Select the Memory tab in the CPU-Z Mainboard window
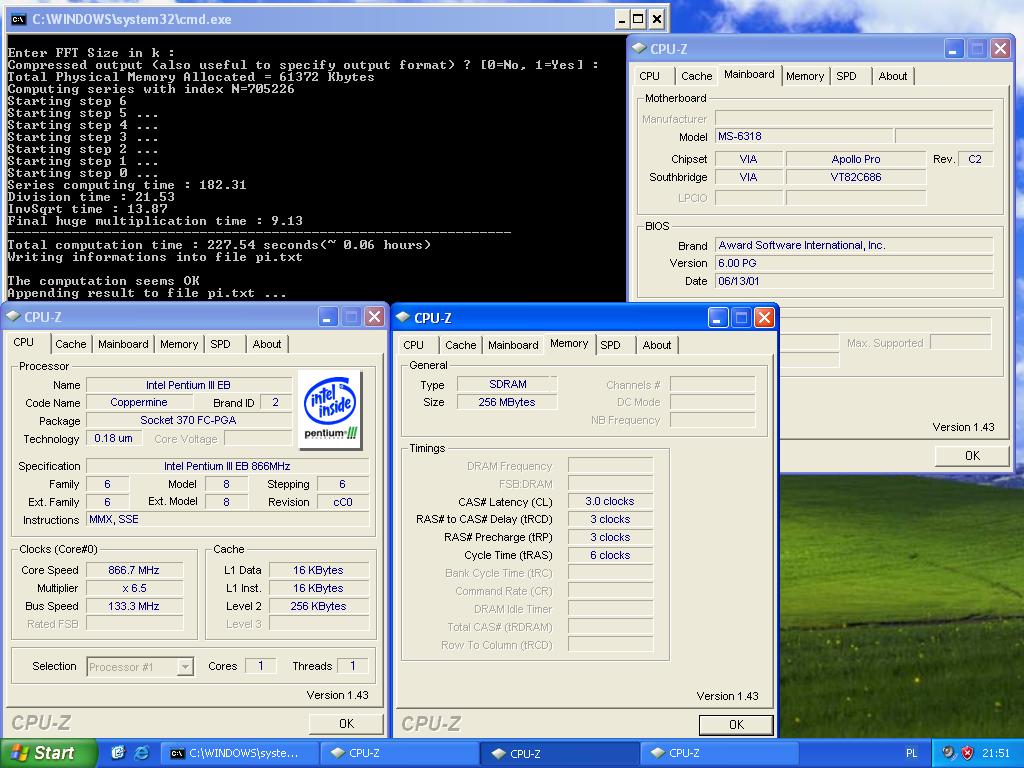 [805, 76]
